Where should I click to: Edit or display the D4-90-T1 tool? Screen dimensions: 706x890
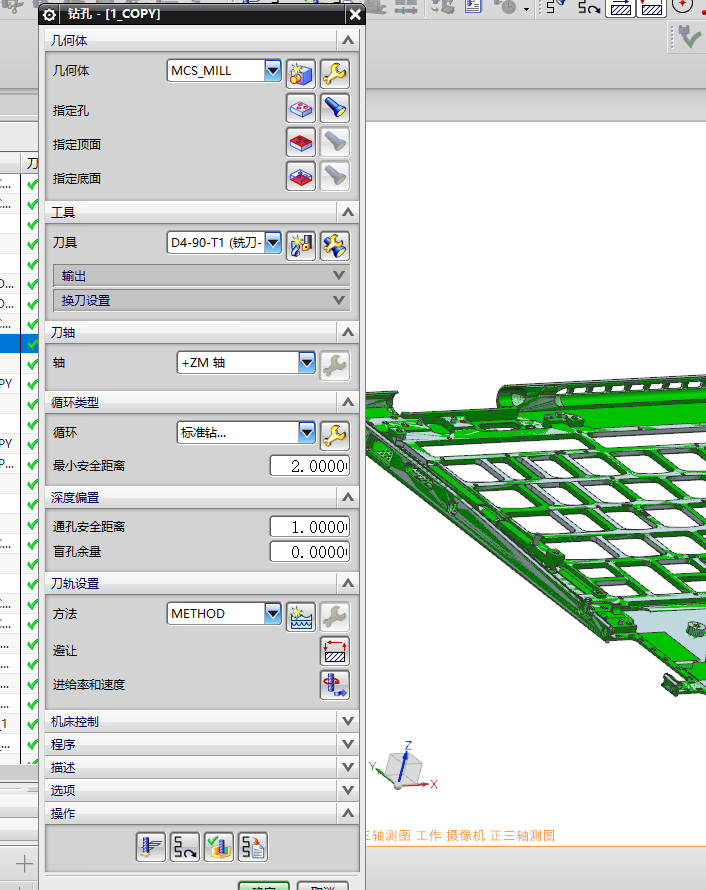(x=335, y=246)
